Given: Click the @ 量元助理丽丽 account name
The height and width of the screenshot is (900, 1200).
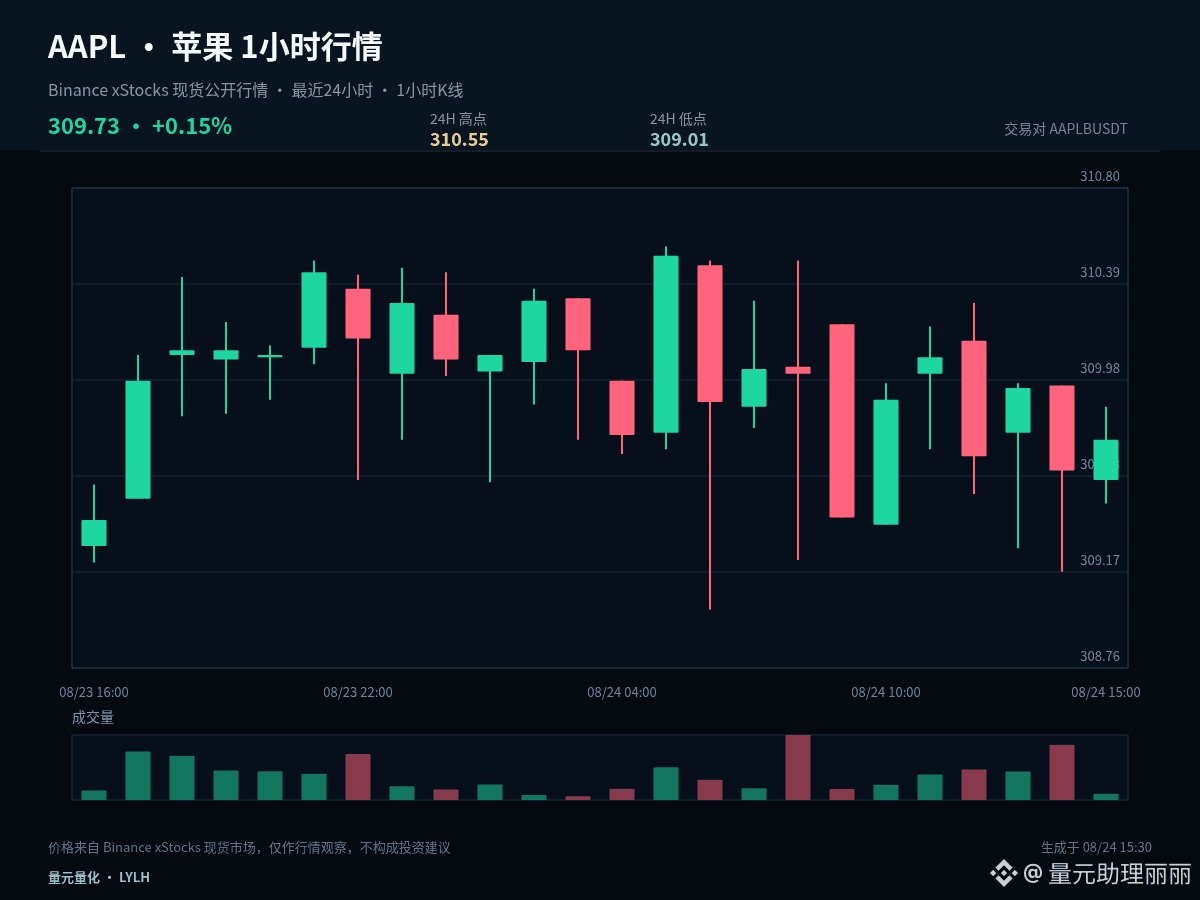Looking at the screenshot, I should [1108, 874].
